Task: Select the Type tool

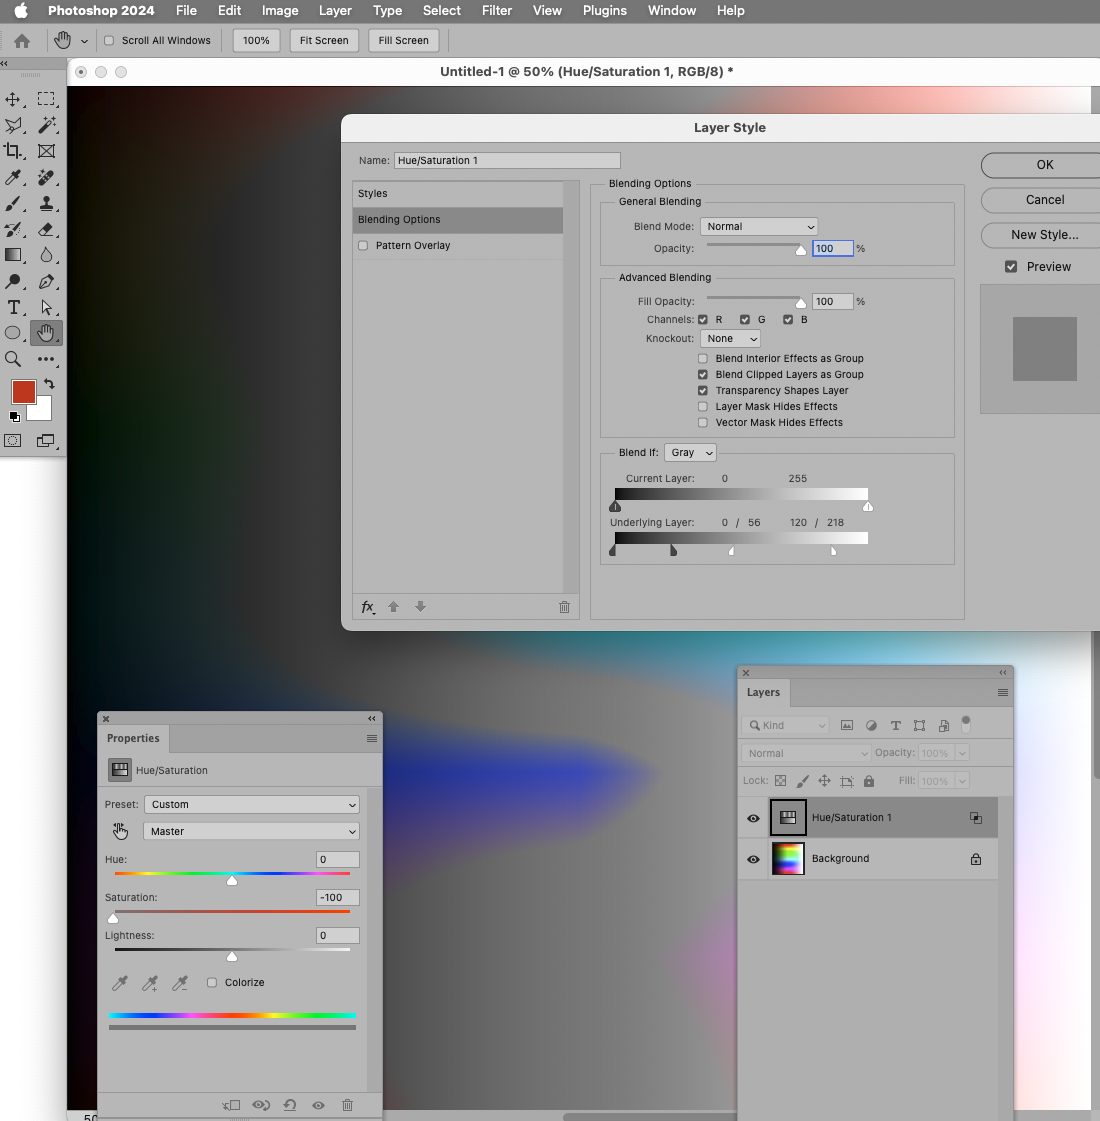Action: (12, 307)
